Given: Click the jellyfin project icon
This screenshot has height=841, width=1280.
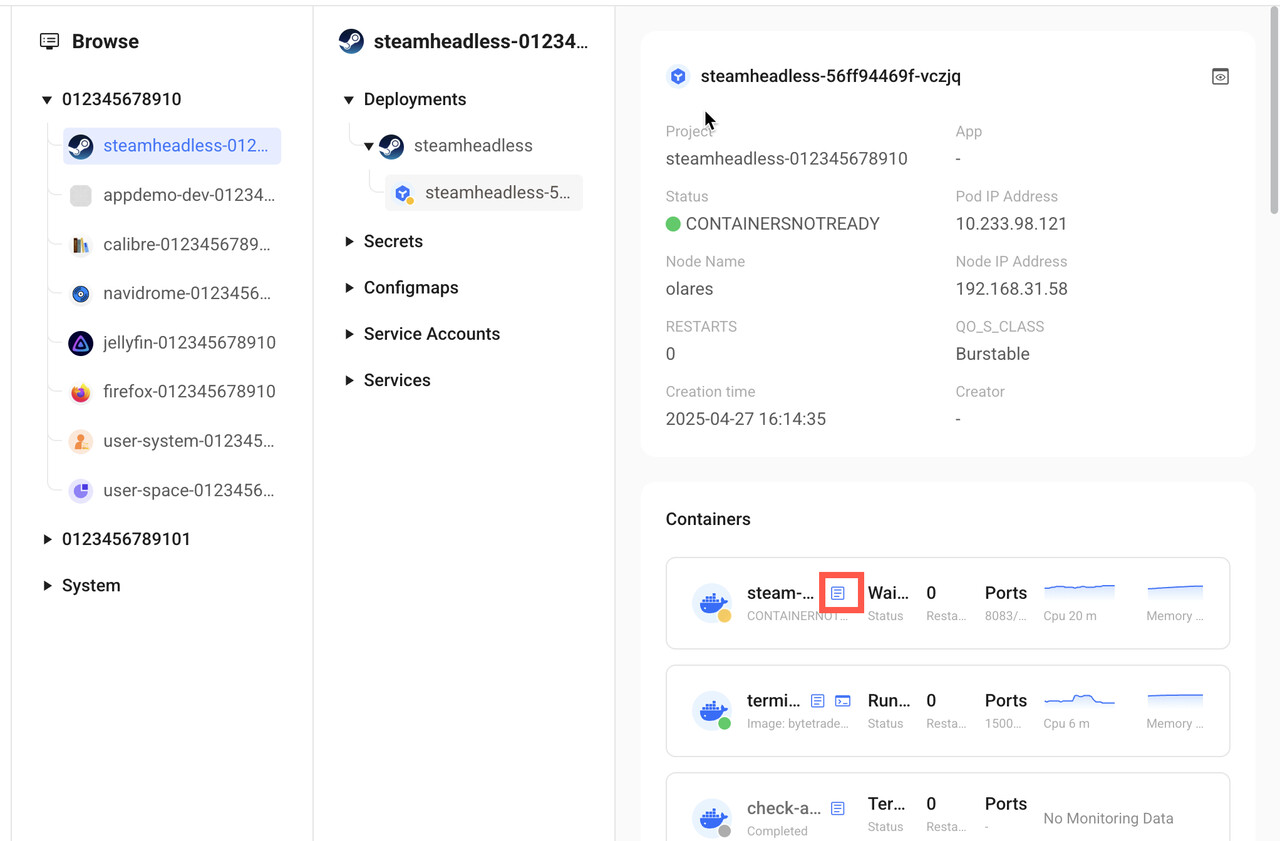Looking at the screenshot, I should pos(81,343).
